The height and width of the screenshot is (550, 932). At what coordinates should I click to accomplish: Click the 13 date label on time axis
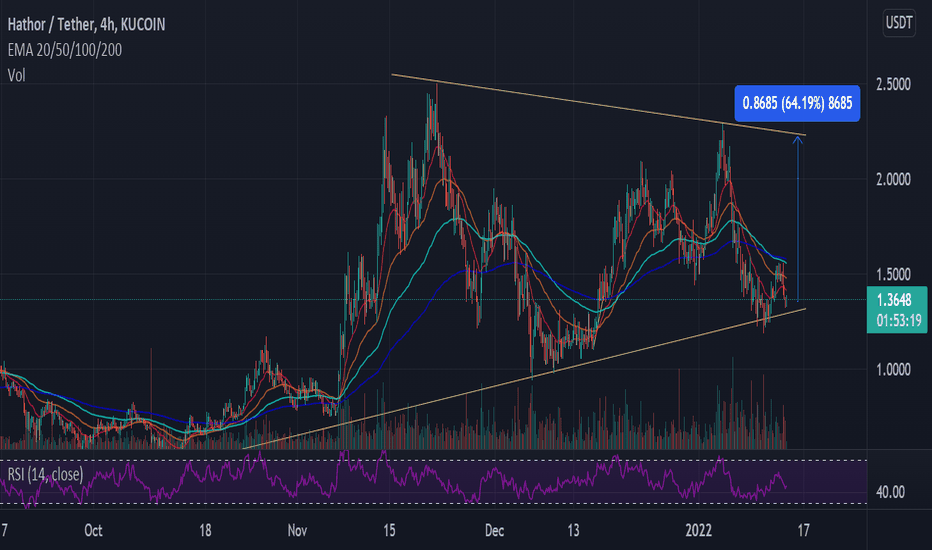tap(573, 530)
